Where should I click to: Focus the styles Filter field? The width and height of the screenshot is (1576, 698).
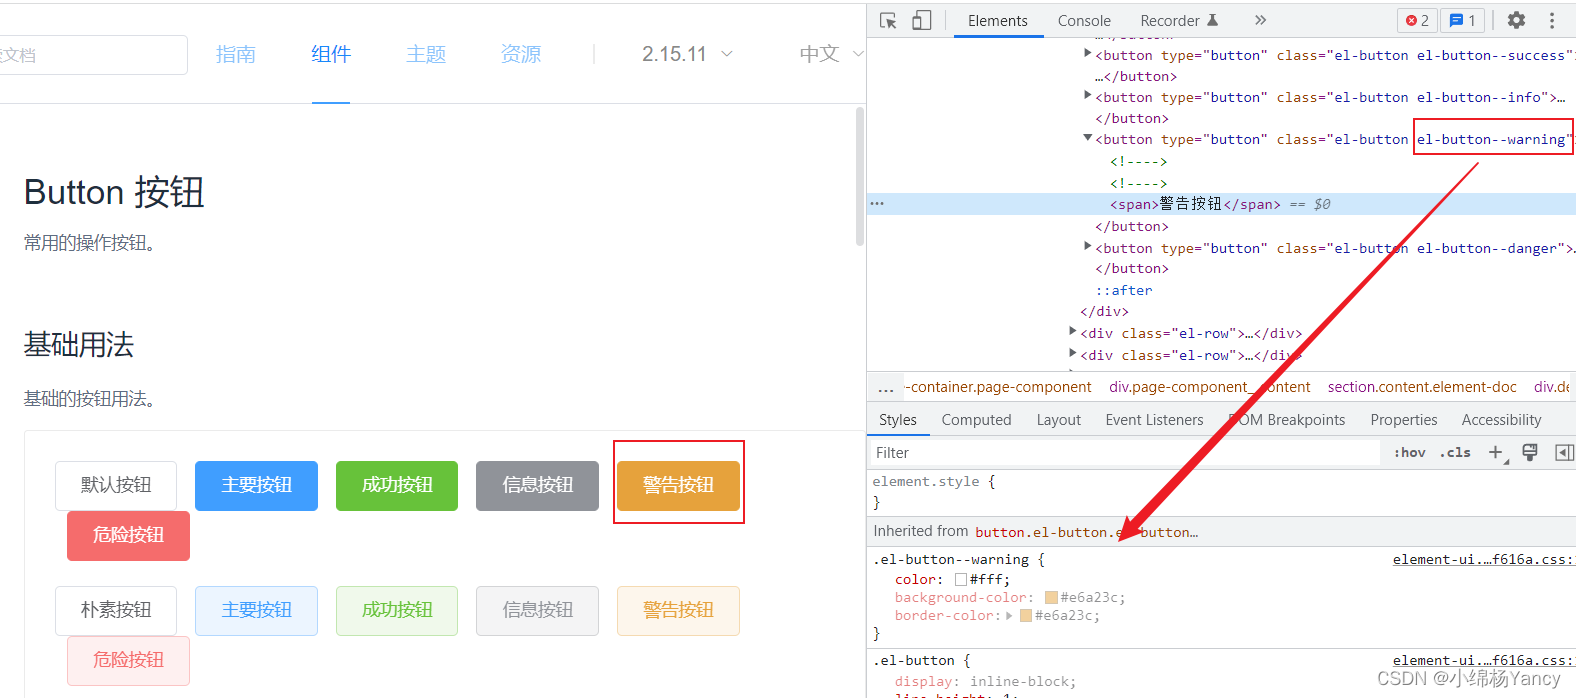pos(1124,453)
